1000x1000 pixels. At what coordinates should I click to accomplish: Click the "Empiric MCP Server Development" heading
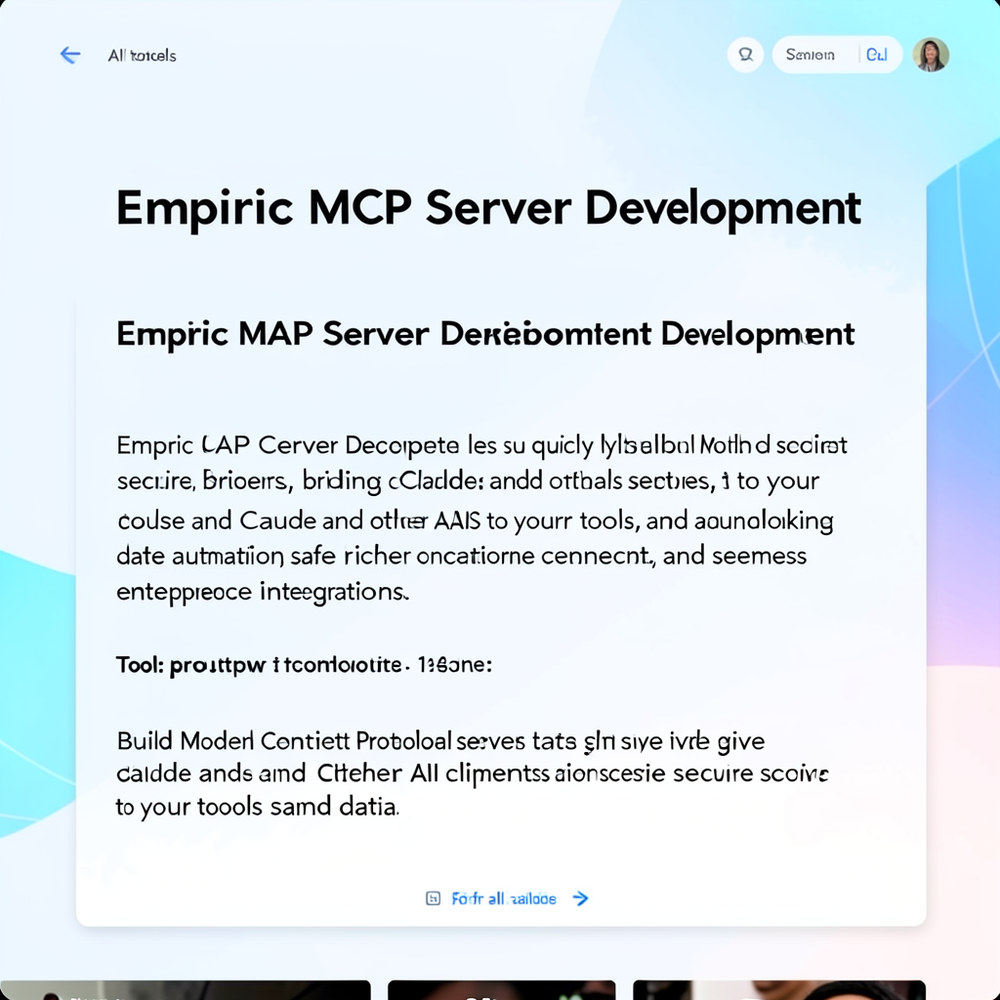489,209
